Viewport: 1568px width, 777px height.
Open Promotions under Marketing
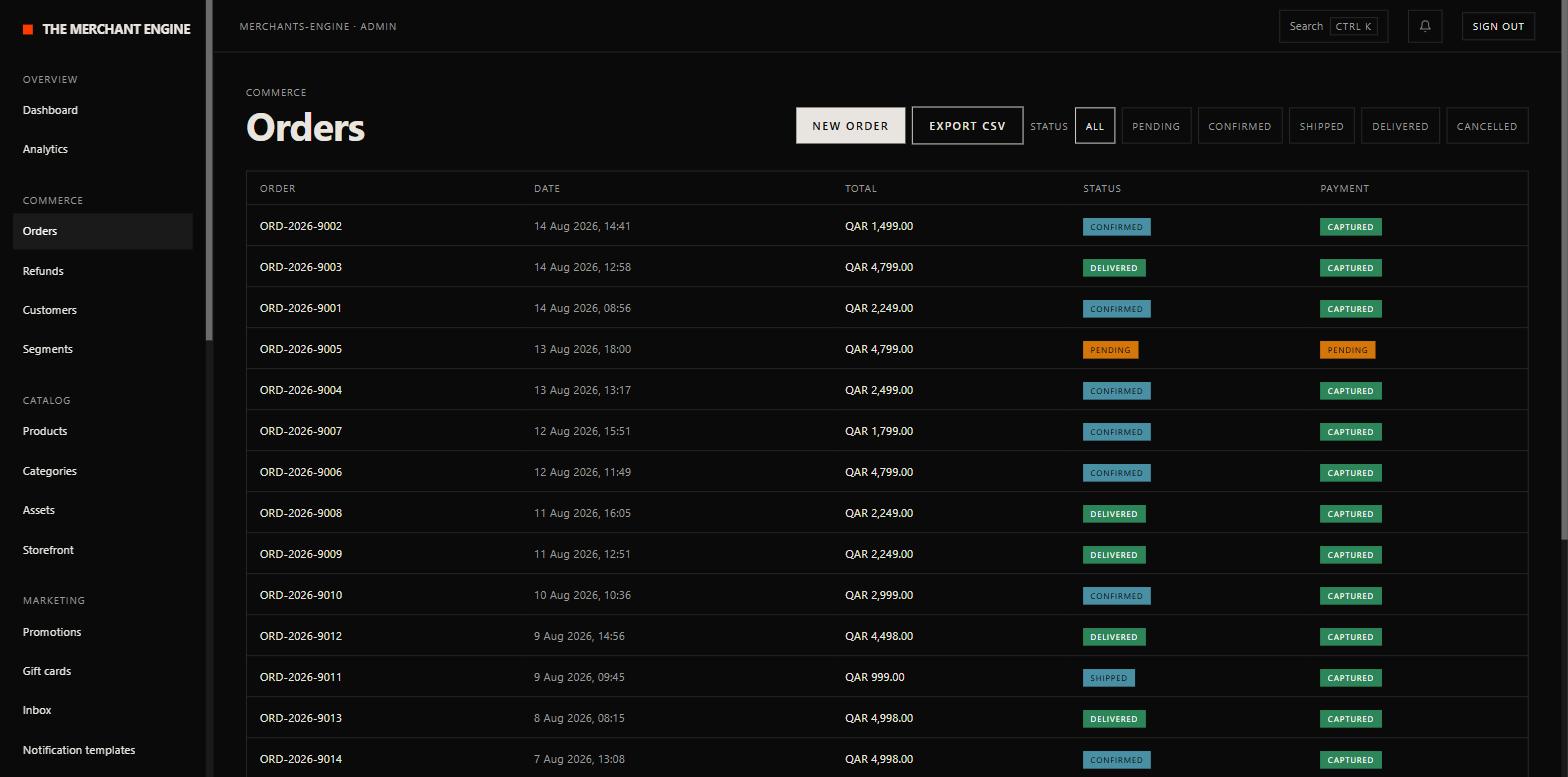click(102, 632)
